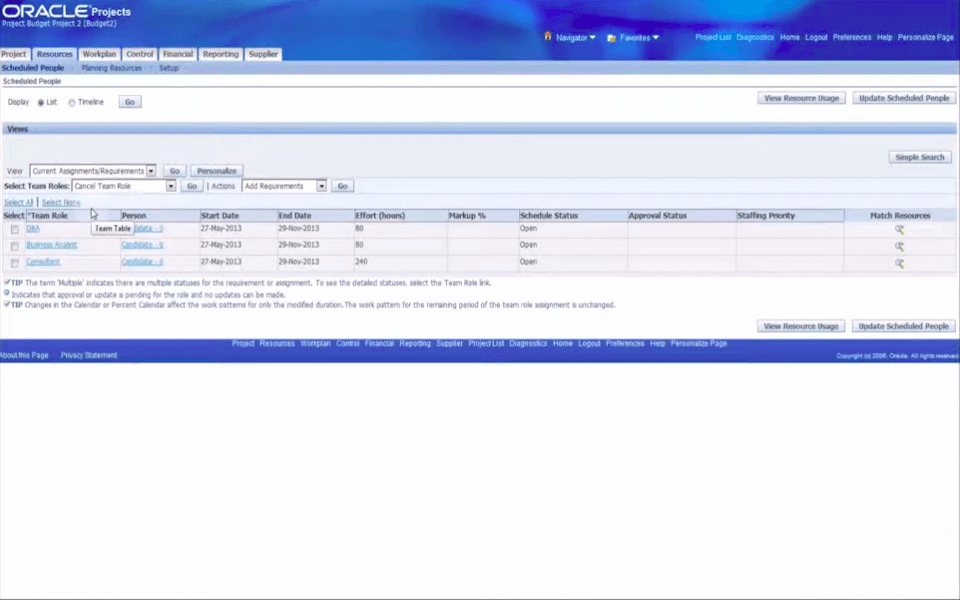Click checkmark icon beside Calendar changes tip

[x=8, y=305]
